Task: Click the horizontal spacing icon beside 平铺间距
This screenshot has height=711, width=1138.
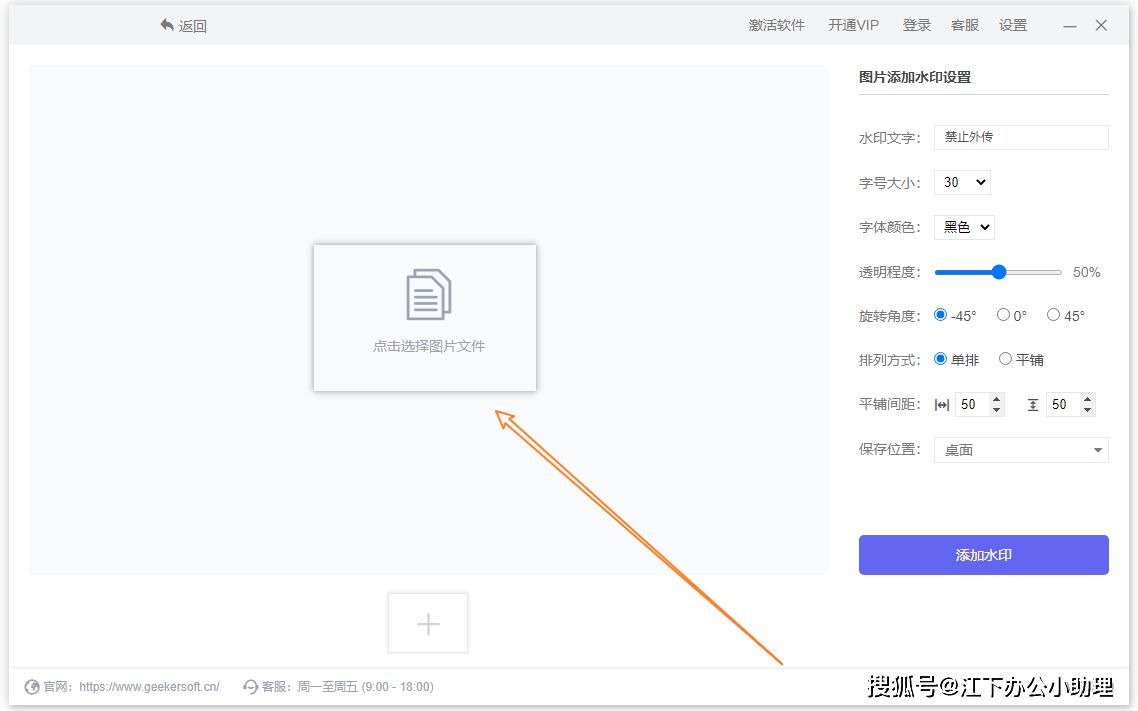Action: (x=940, y=404)
